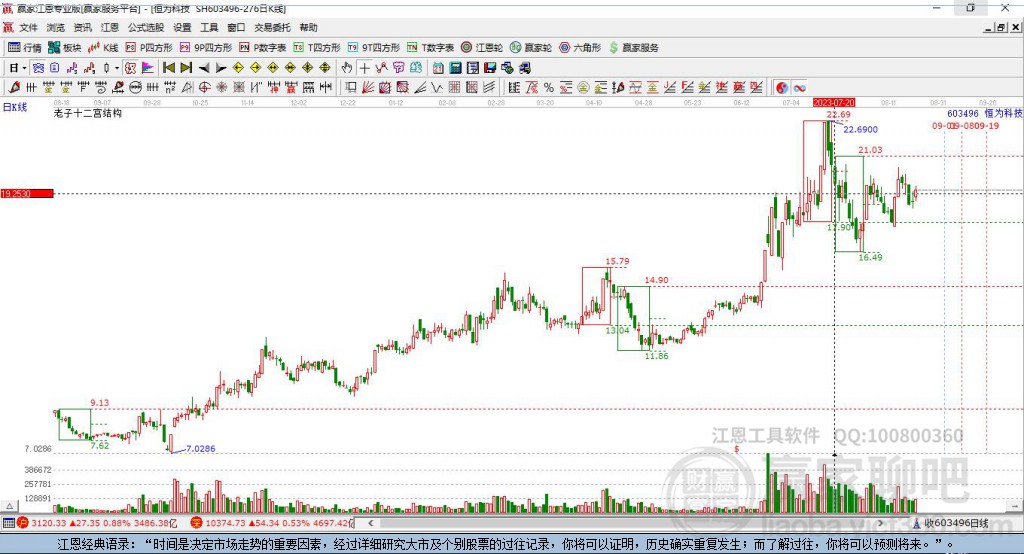Screen dimensions: 1024x554
Task: Click the colored triangle chart icon
Action: (148, 68)
